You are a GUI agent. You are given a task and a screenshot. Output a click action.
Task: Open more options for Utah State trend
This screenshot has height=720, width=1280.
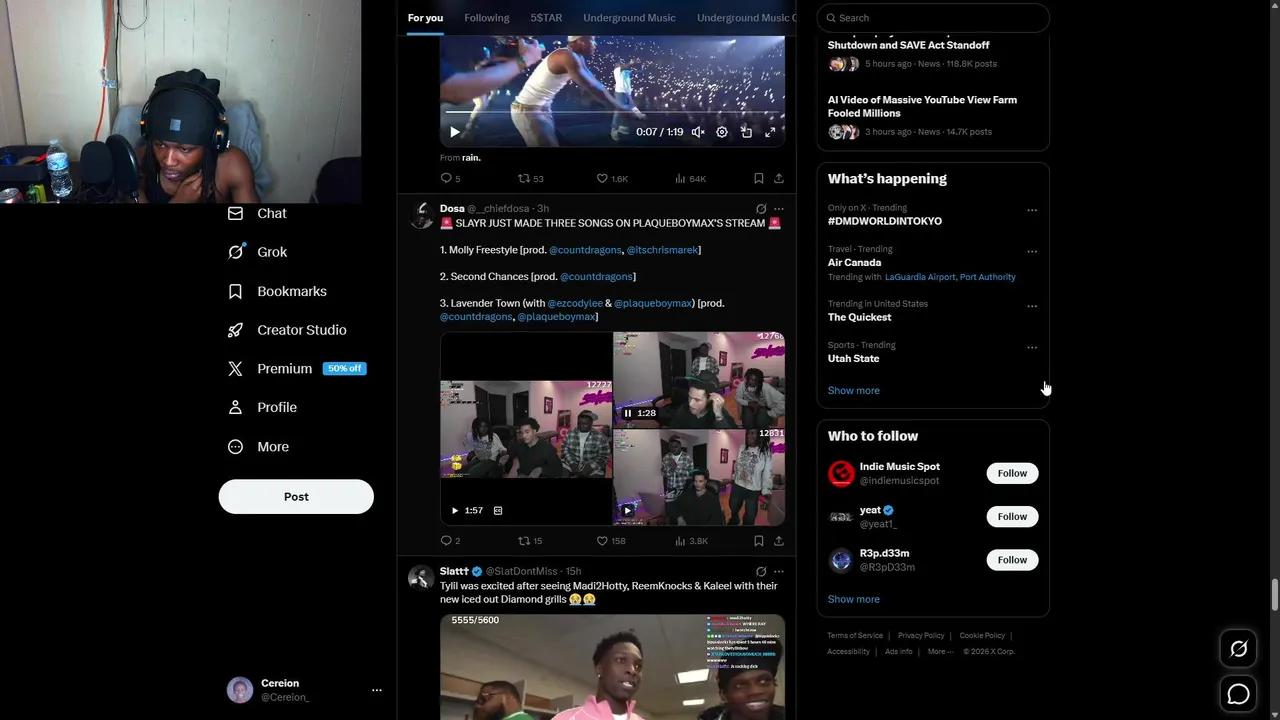coord(1032,348)
